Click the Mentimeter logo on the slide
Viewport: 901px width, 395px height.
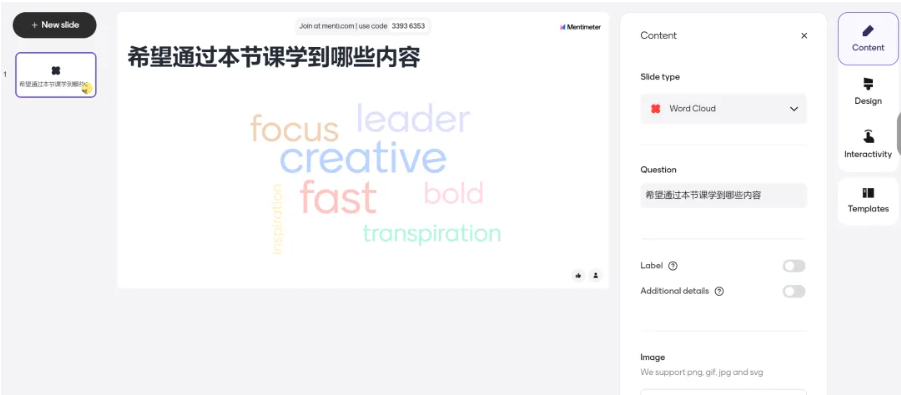[x=580, y=27]
